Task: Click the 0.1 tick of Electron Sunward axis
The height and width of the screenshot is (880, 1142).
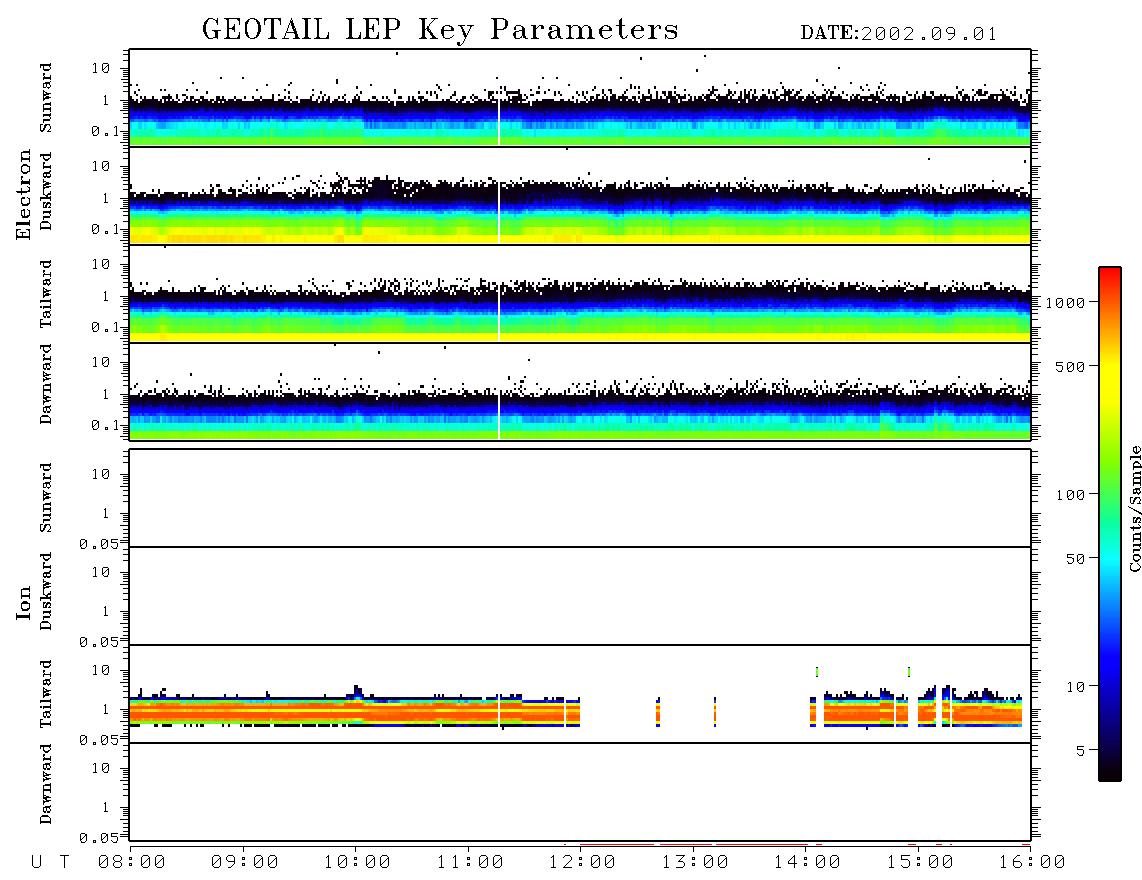Action: click(x=104, y=131)
